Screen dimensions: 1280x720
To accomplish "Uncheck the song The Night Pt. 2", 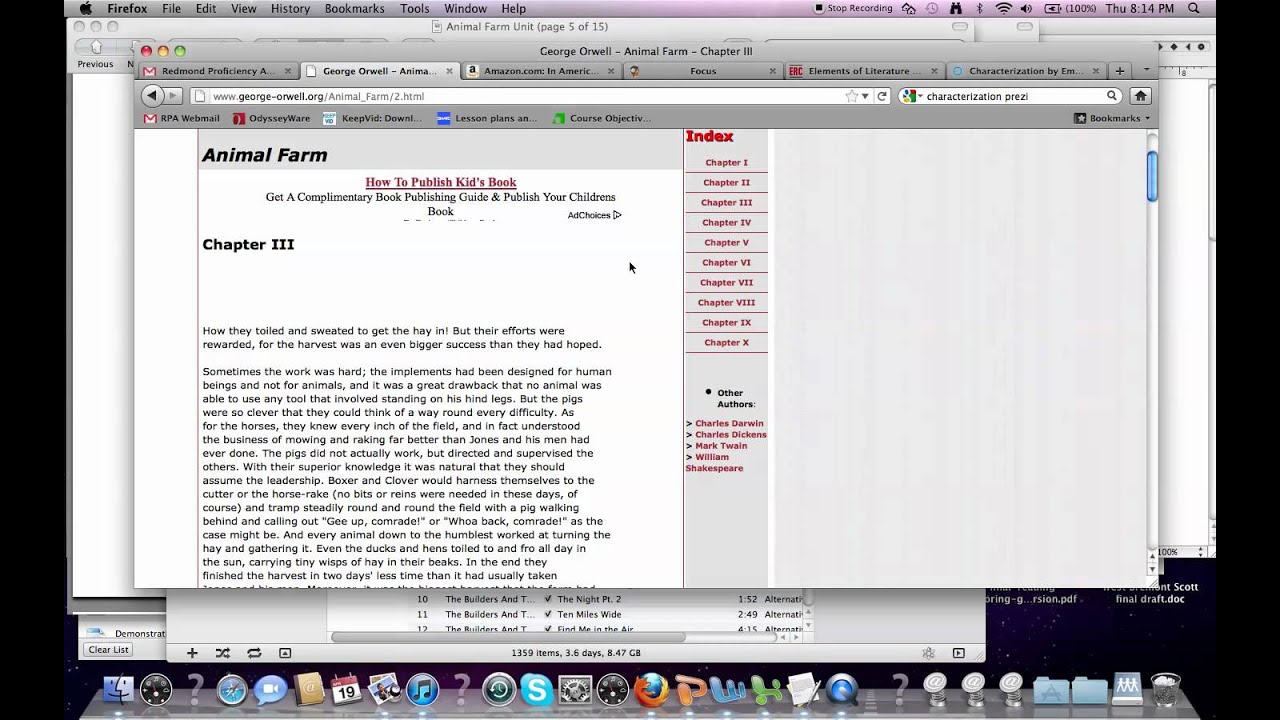I will coord(548,599).
